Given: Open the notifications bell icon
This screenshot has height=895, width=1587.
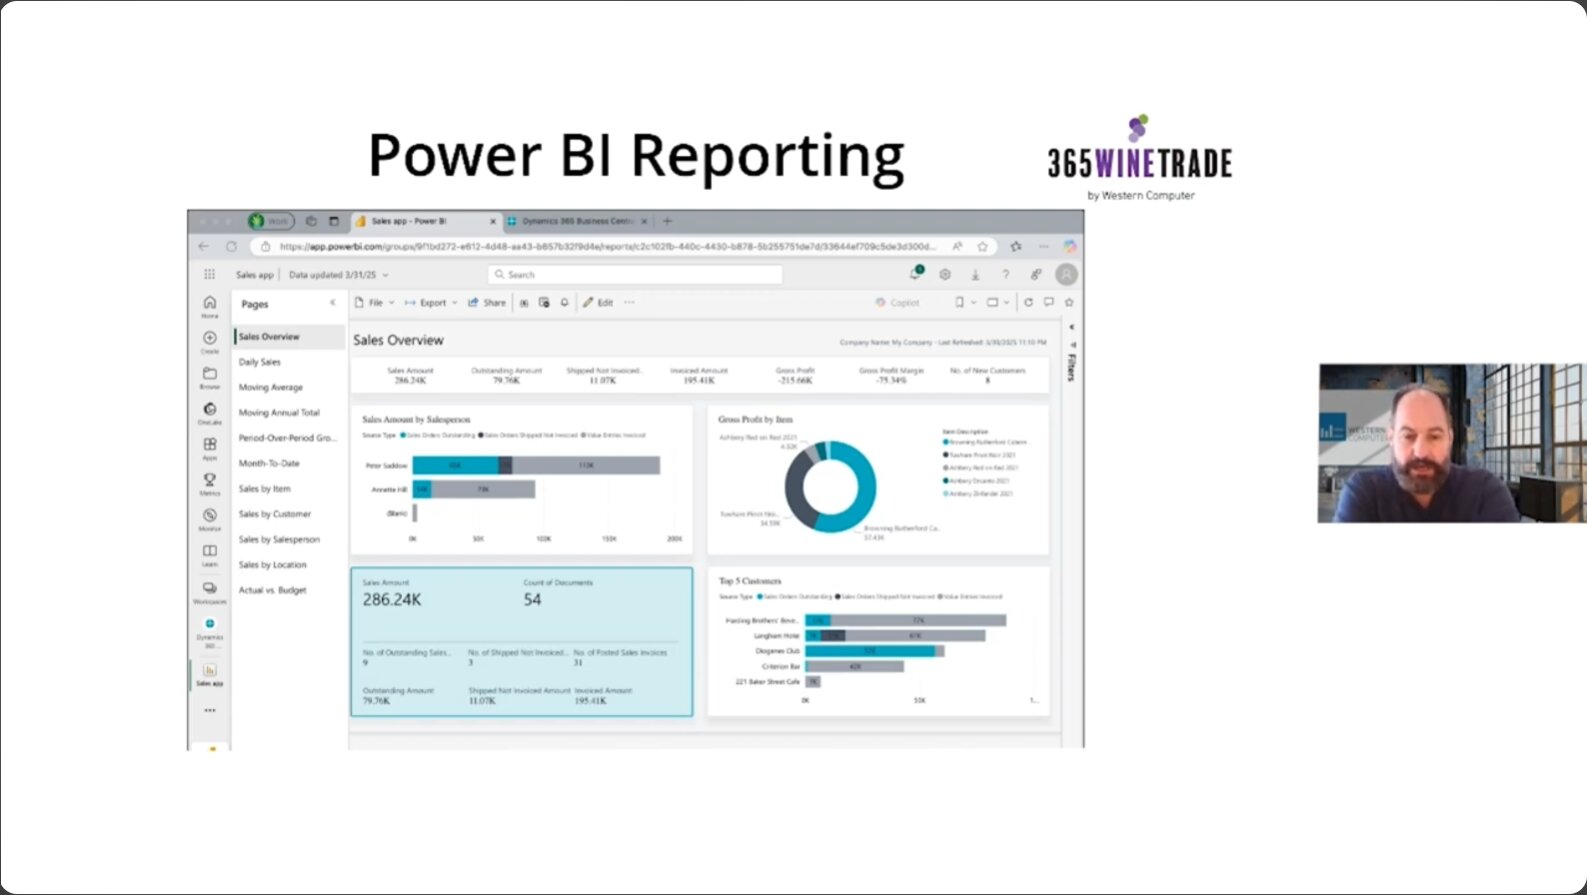Looking at the screenshot, I should click(915, 273).
